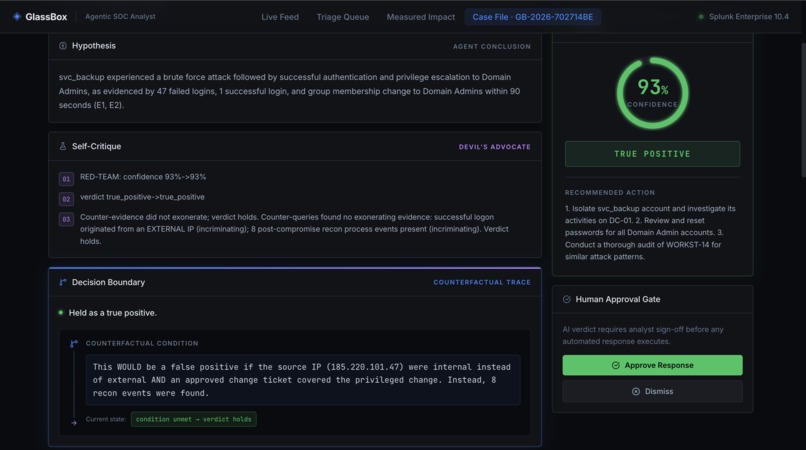Click the Counter-evidence did not exonerate paragraph
806x450 pixels.
[294, 229]
